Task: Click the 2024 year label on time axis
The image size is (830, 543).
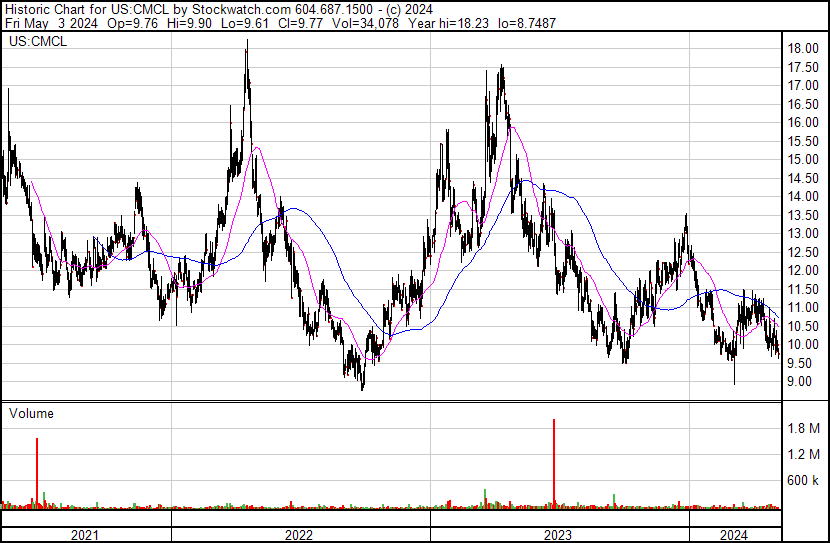Action: 734,535
